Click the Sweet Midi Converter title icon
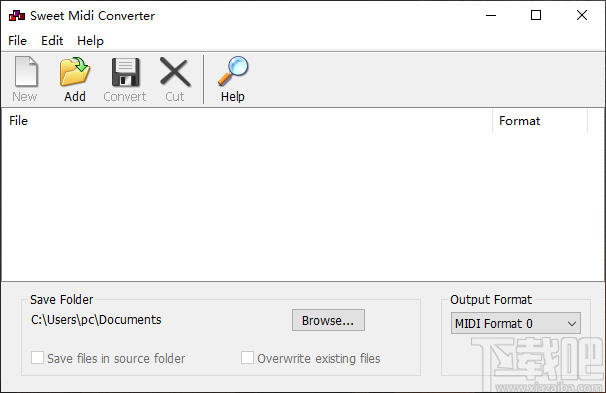 (17, 16)
